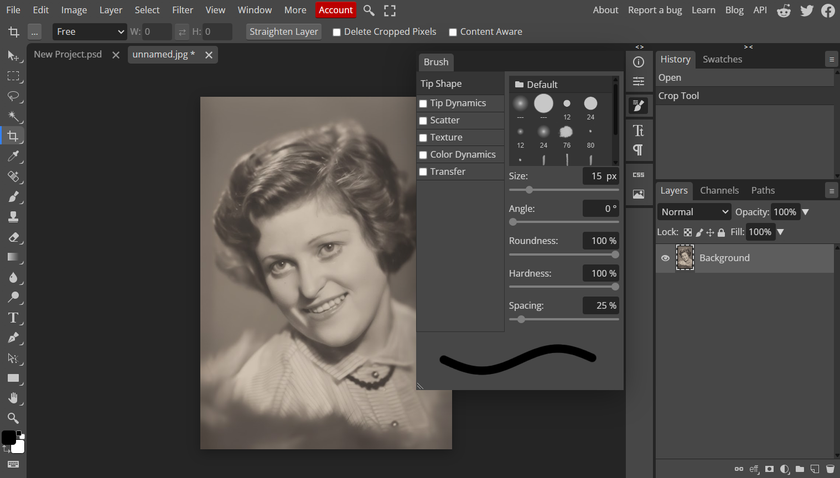Switch to New Project.psd tab
840x478 pixels.
[x=68, y=54]
